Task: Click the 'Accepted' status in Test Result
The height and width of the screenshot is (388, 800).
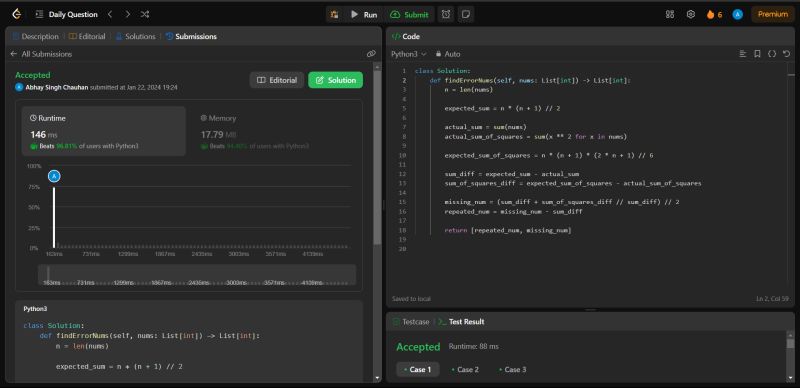Action: click(418, 347)
